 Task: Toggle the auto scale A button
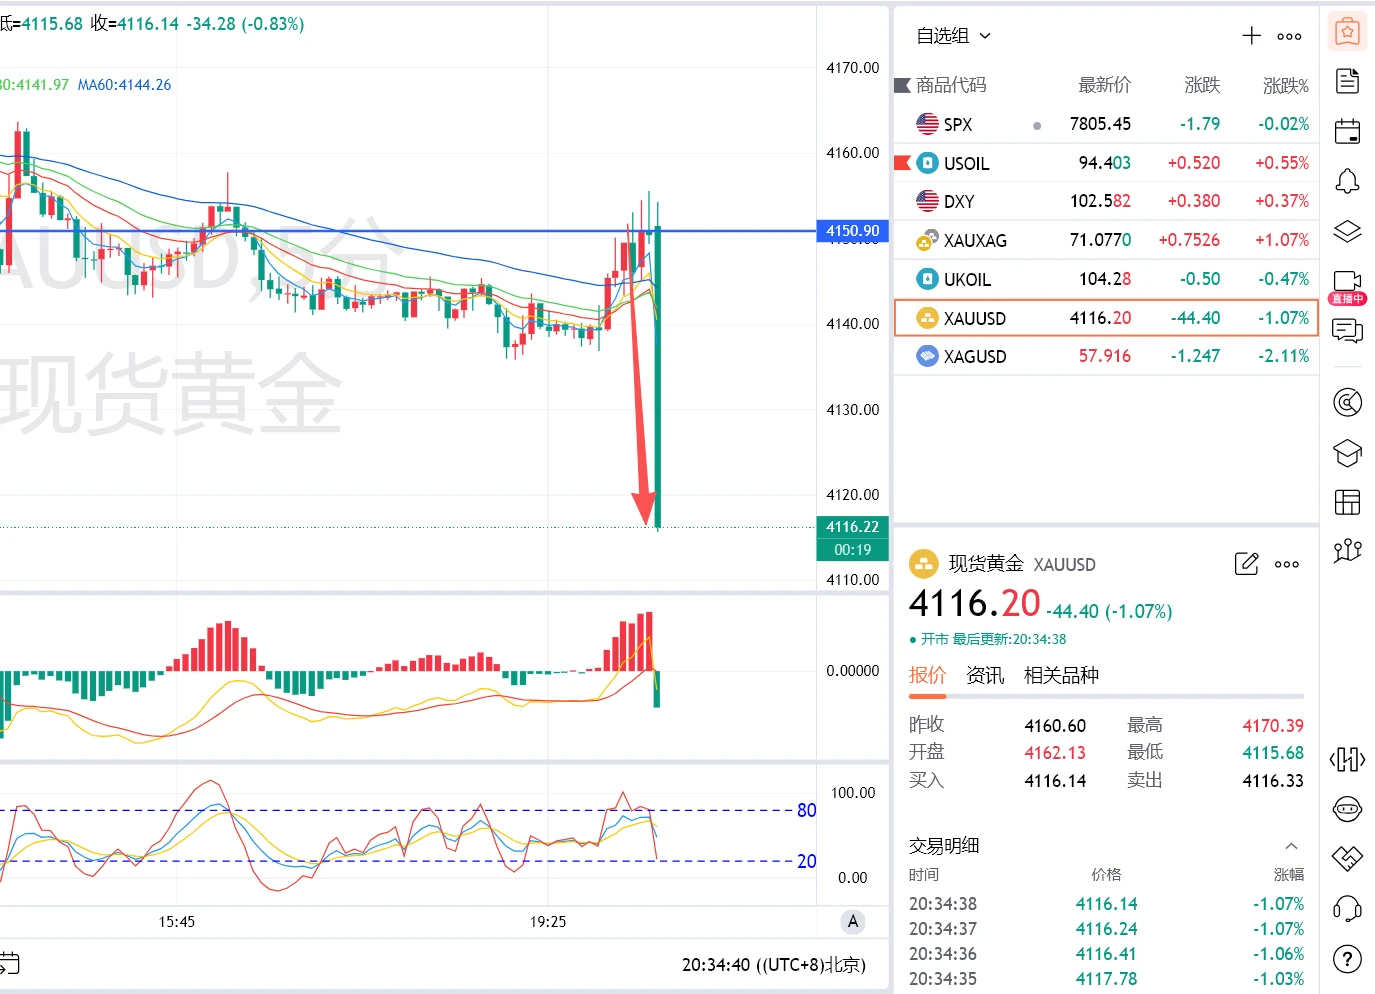coord(853,922)
